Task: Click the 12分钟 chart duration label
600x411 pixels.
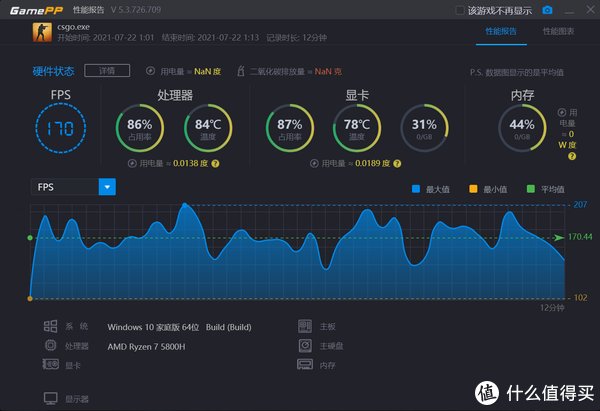Action: pos(552,308)
